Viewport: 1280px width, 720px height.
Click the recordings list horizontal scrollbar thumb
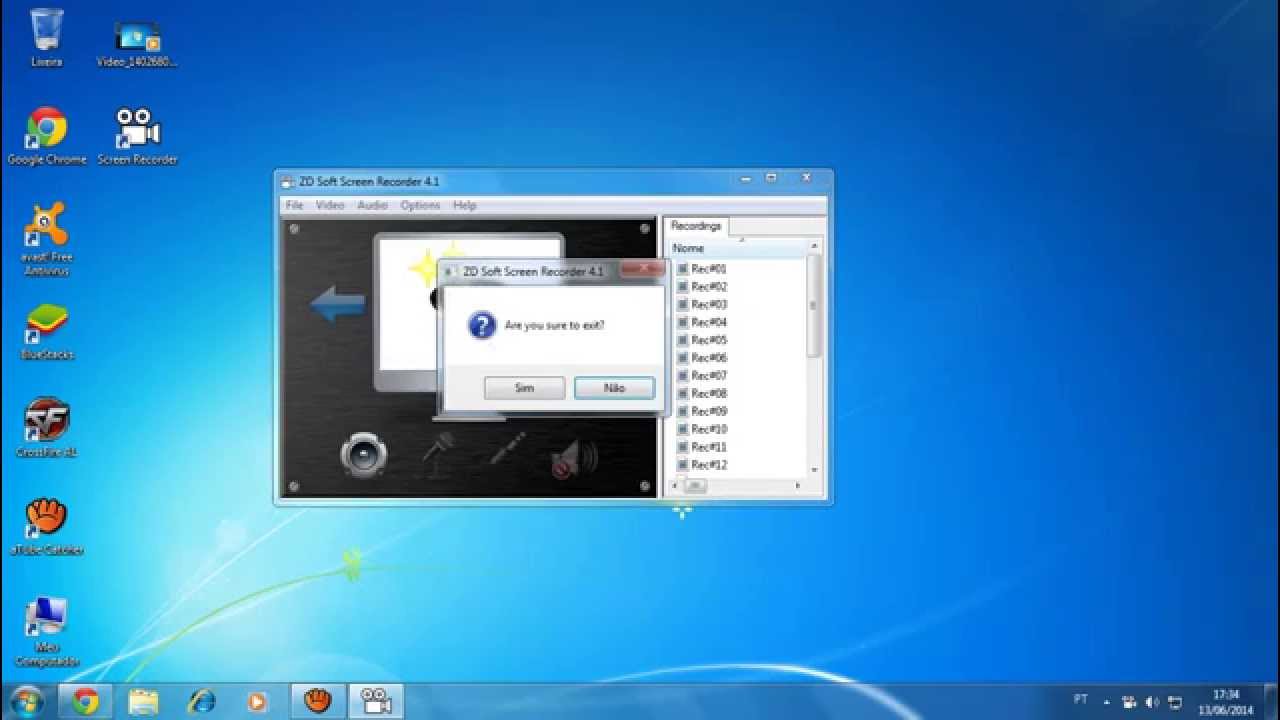695,486
